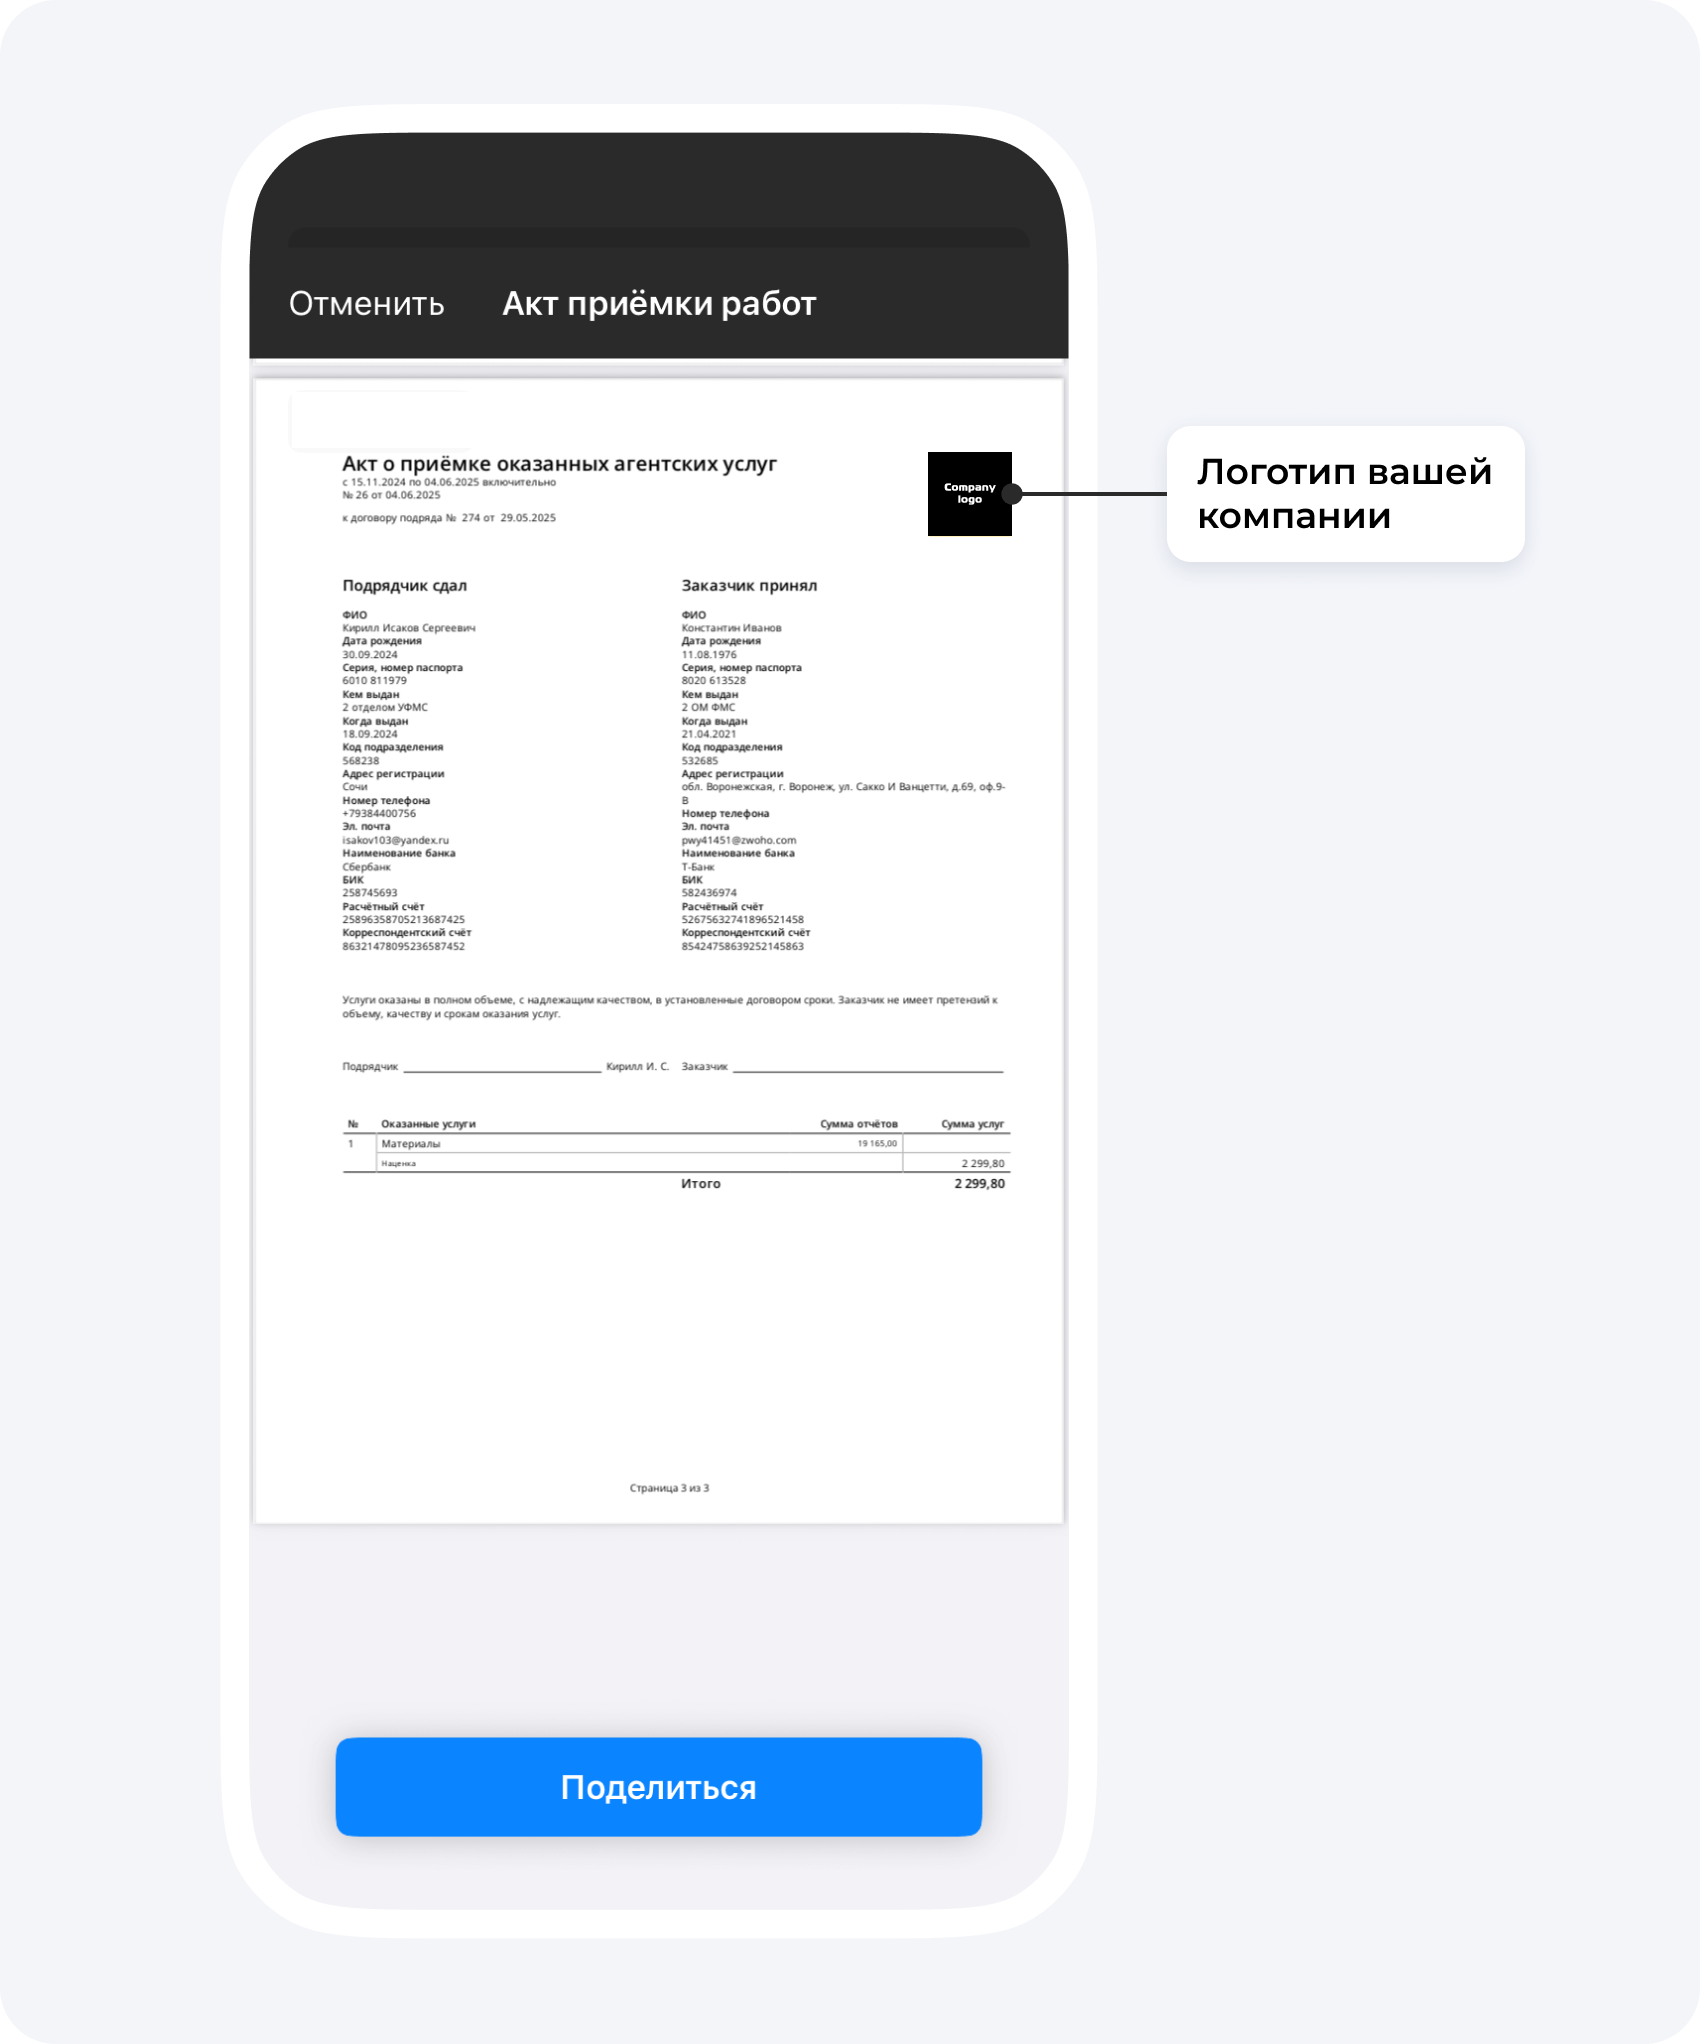This screenshot has width=1700, height=2044.
Task: Click the Заказчик signature line
Action: tap(868, 1070)
